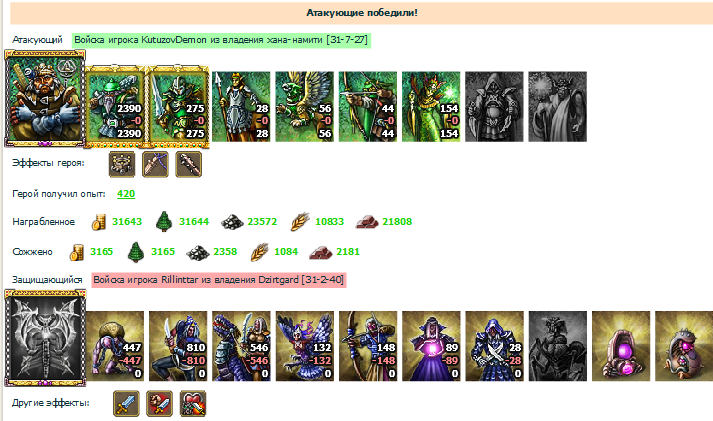Click the attacker archer unit with 44
This screenshot has width=713, height=421.
(x=367, y=107)
